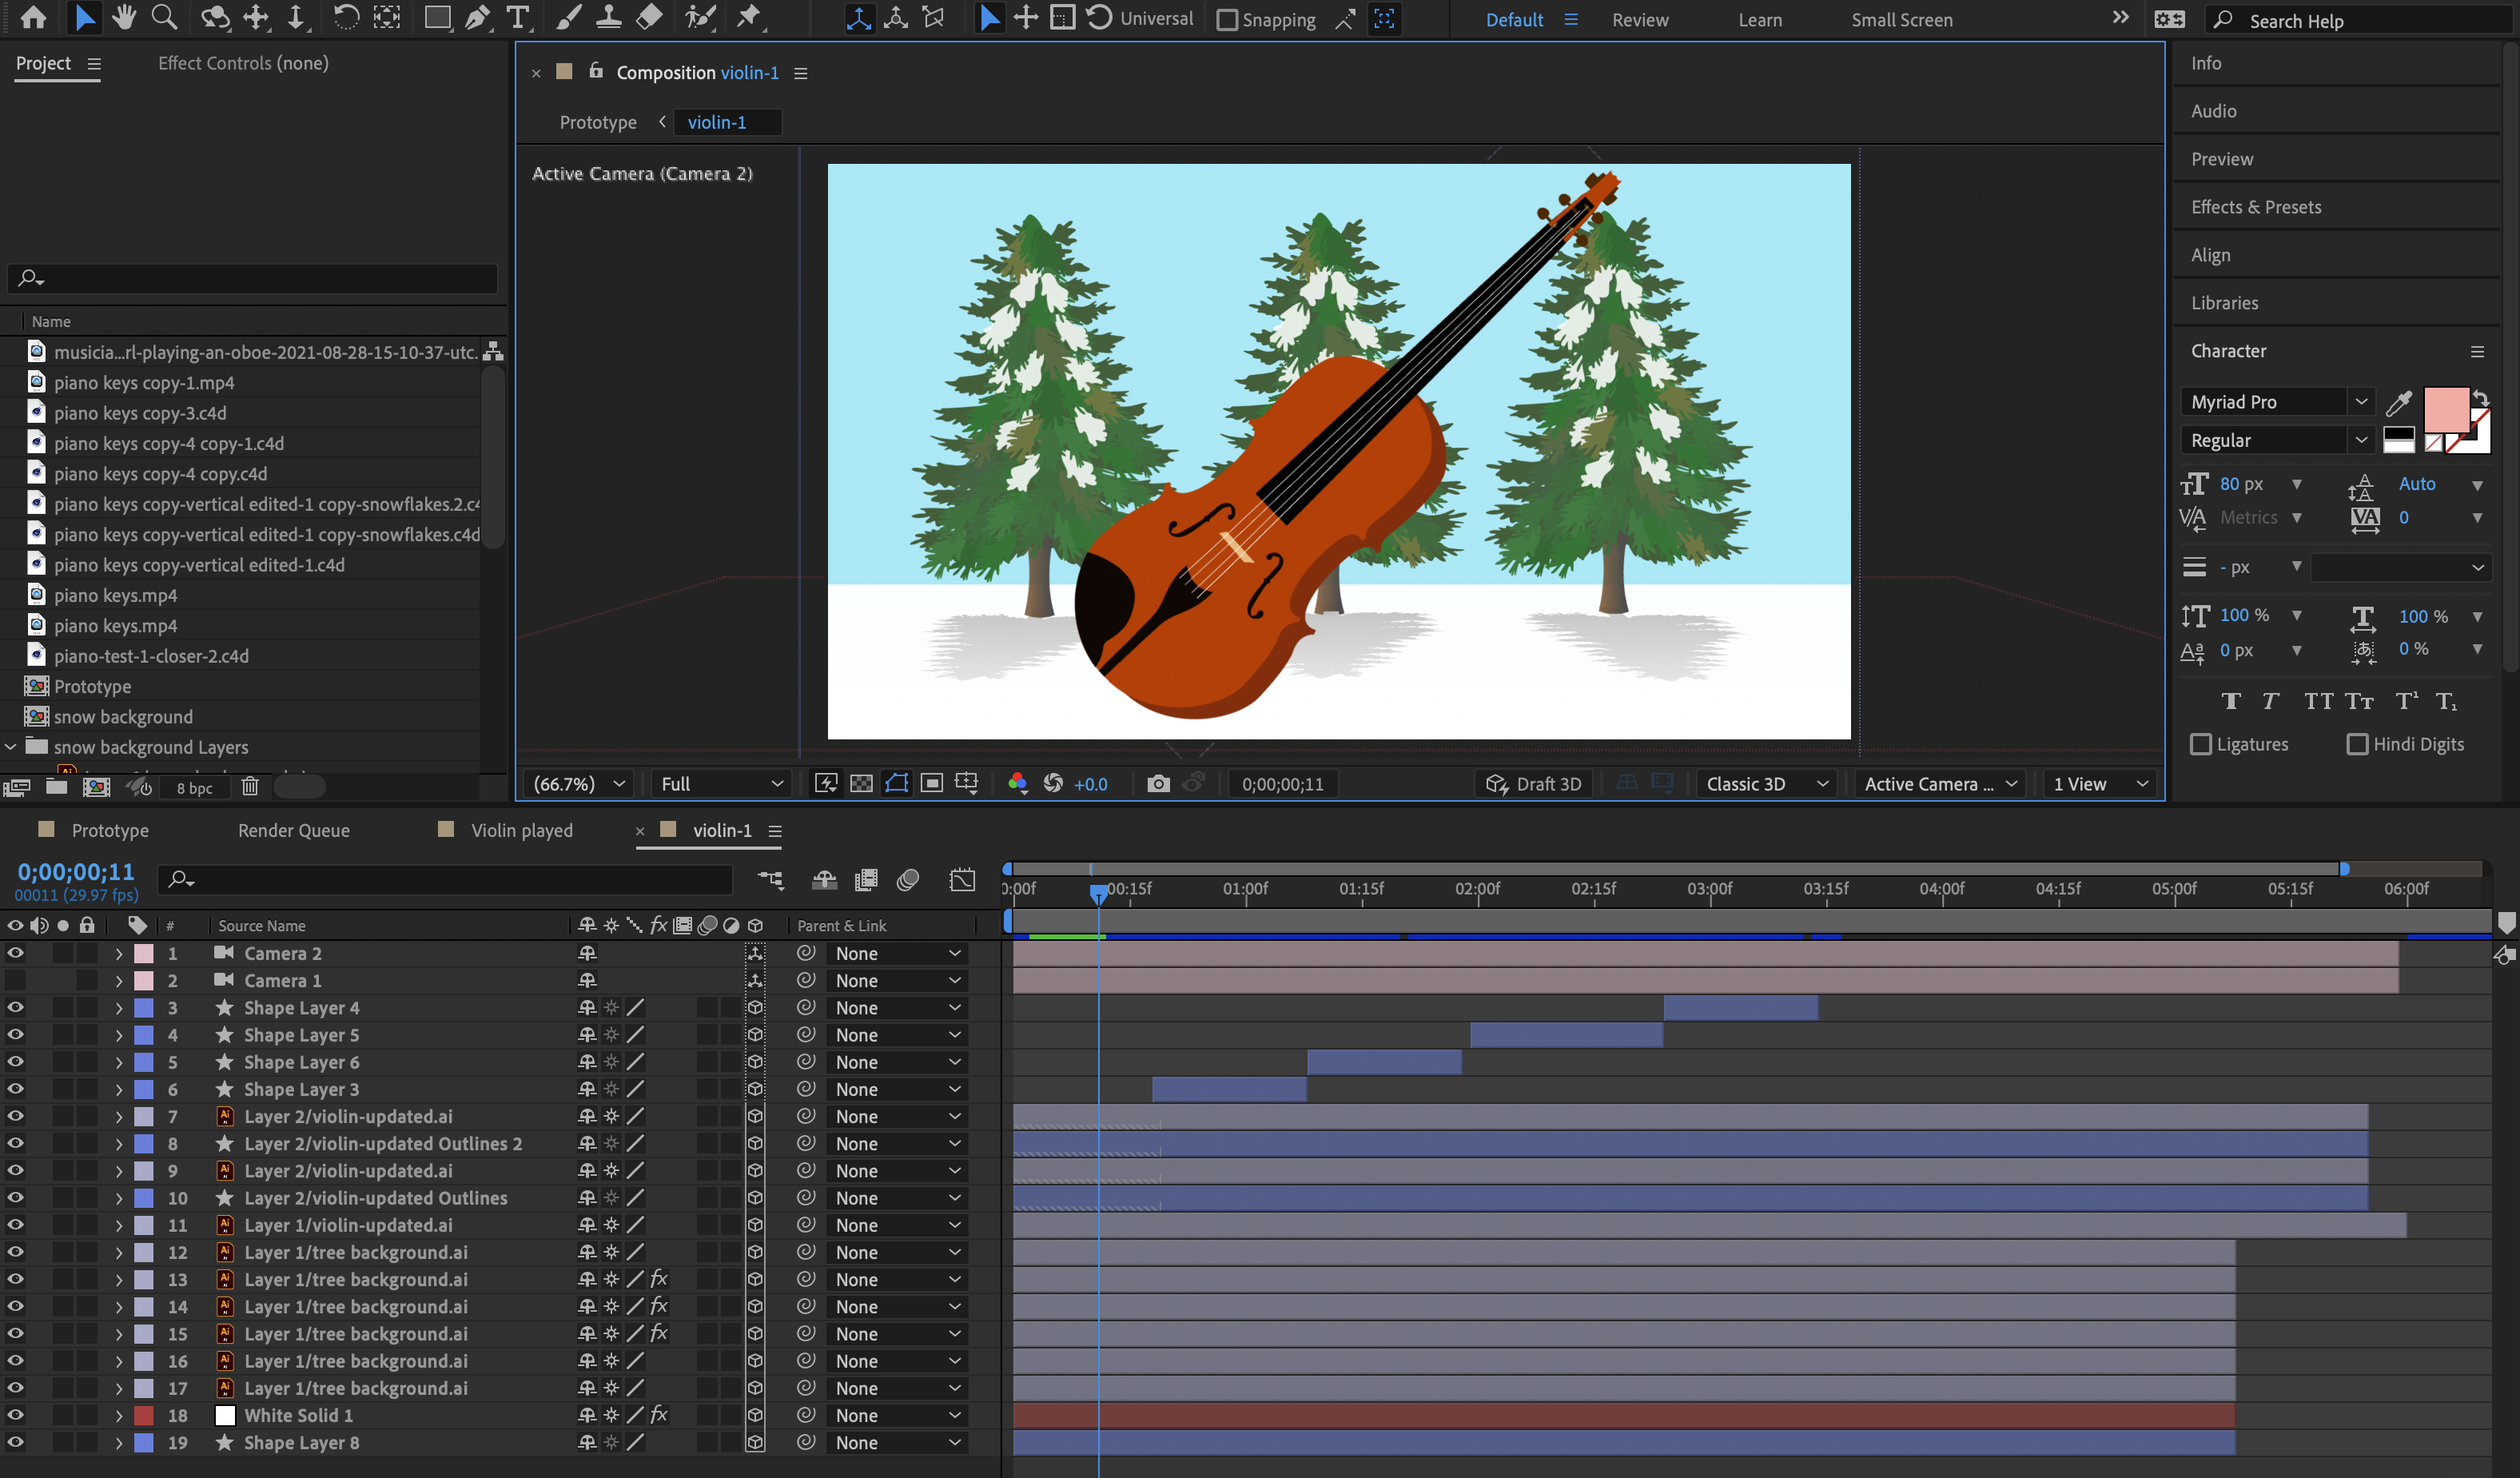Select the Puppet Pin tool
This screenshot has width=2520, height=1478.
[x=748, y=18]
